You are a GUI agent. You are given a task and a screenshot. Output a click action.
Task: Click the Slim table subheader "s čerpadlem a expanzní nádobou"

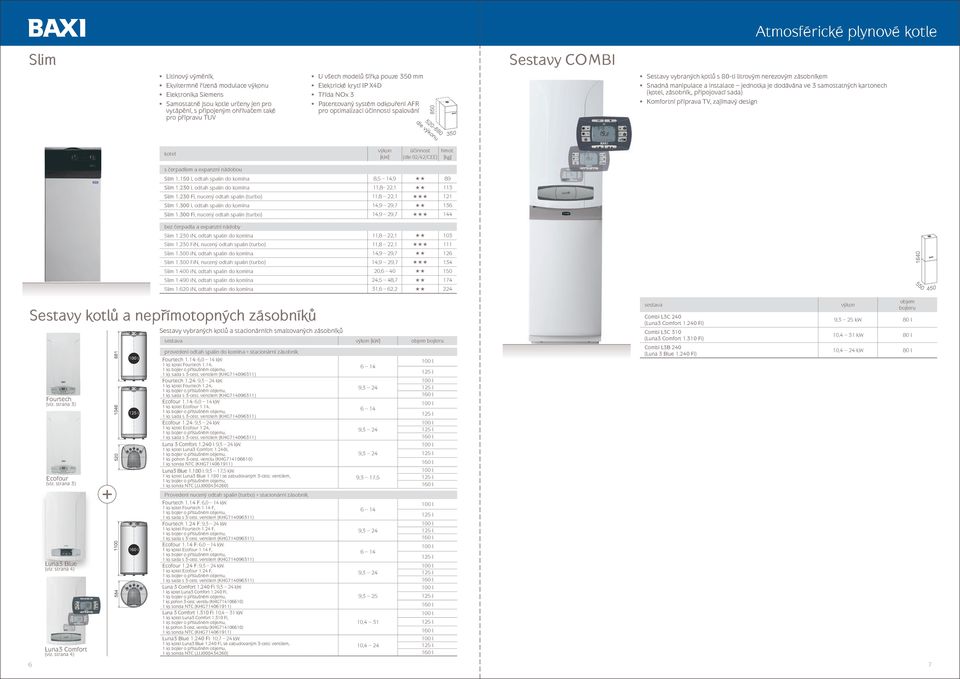(308, 170)
